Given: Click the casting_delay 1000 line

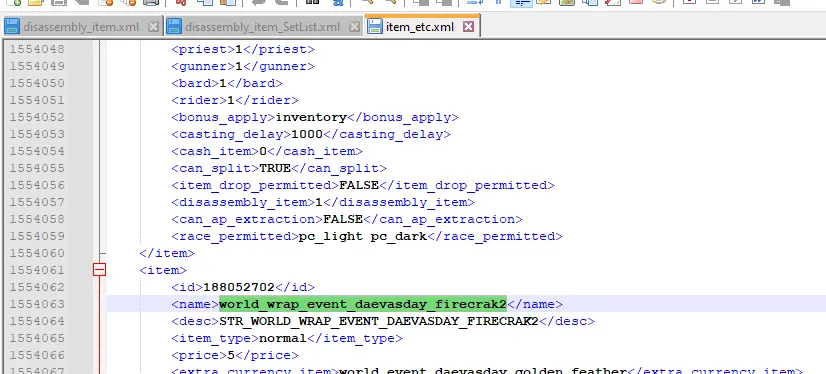Looking at the screenshot, I should point(311,134).
